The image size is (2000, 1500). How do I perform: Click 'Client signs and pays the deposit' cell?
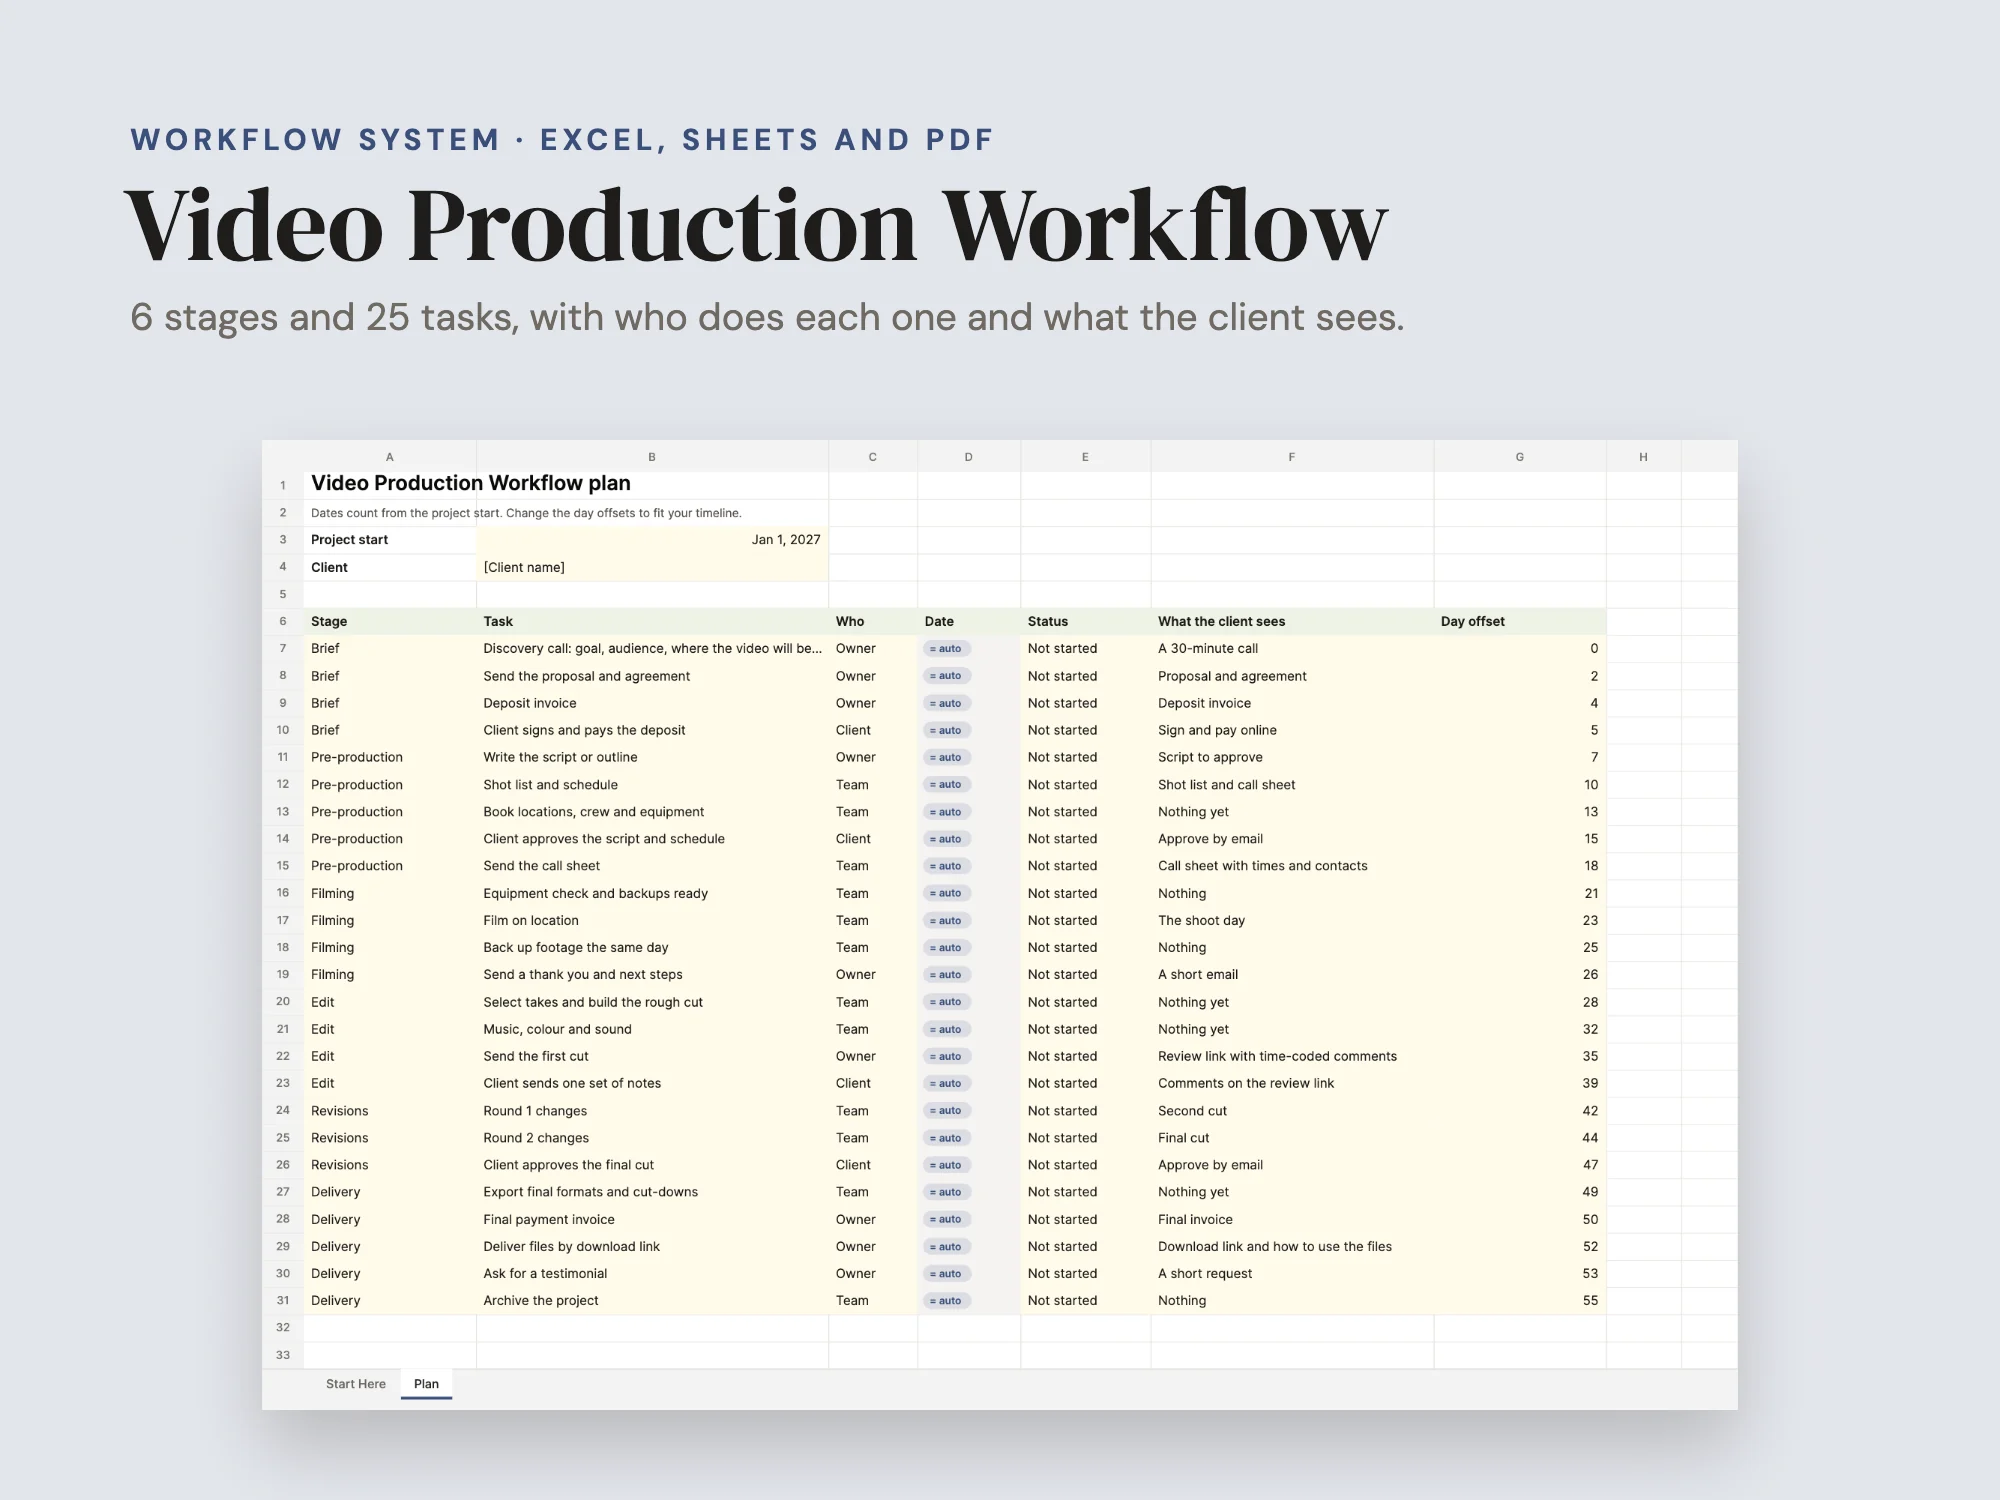coord(652,730)
